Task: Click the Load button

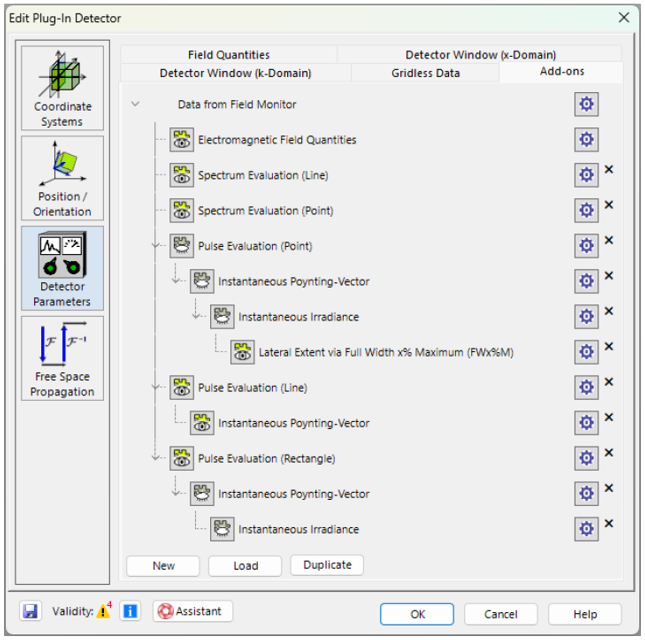Action: pyautogui.click(x=246, y=566)
